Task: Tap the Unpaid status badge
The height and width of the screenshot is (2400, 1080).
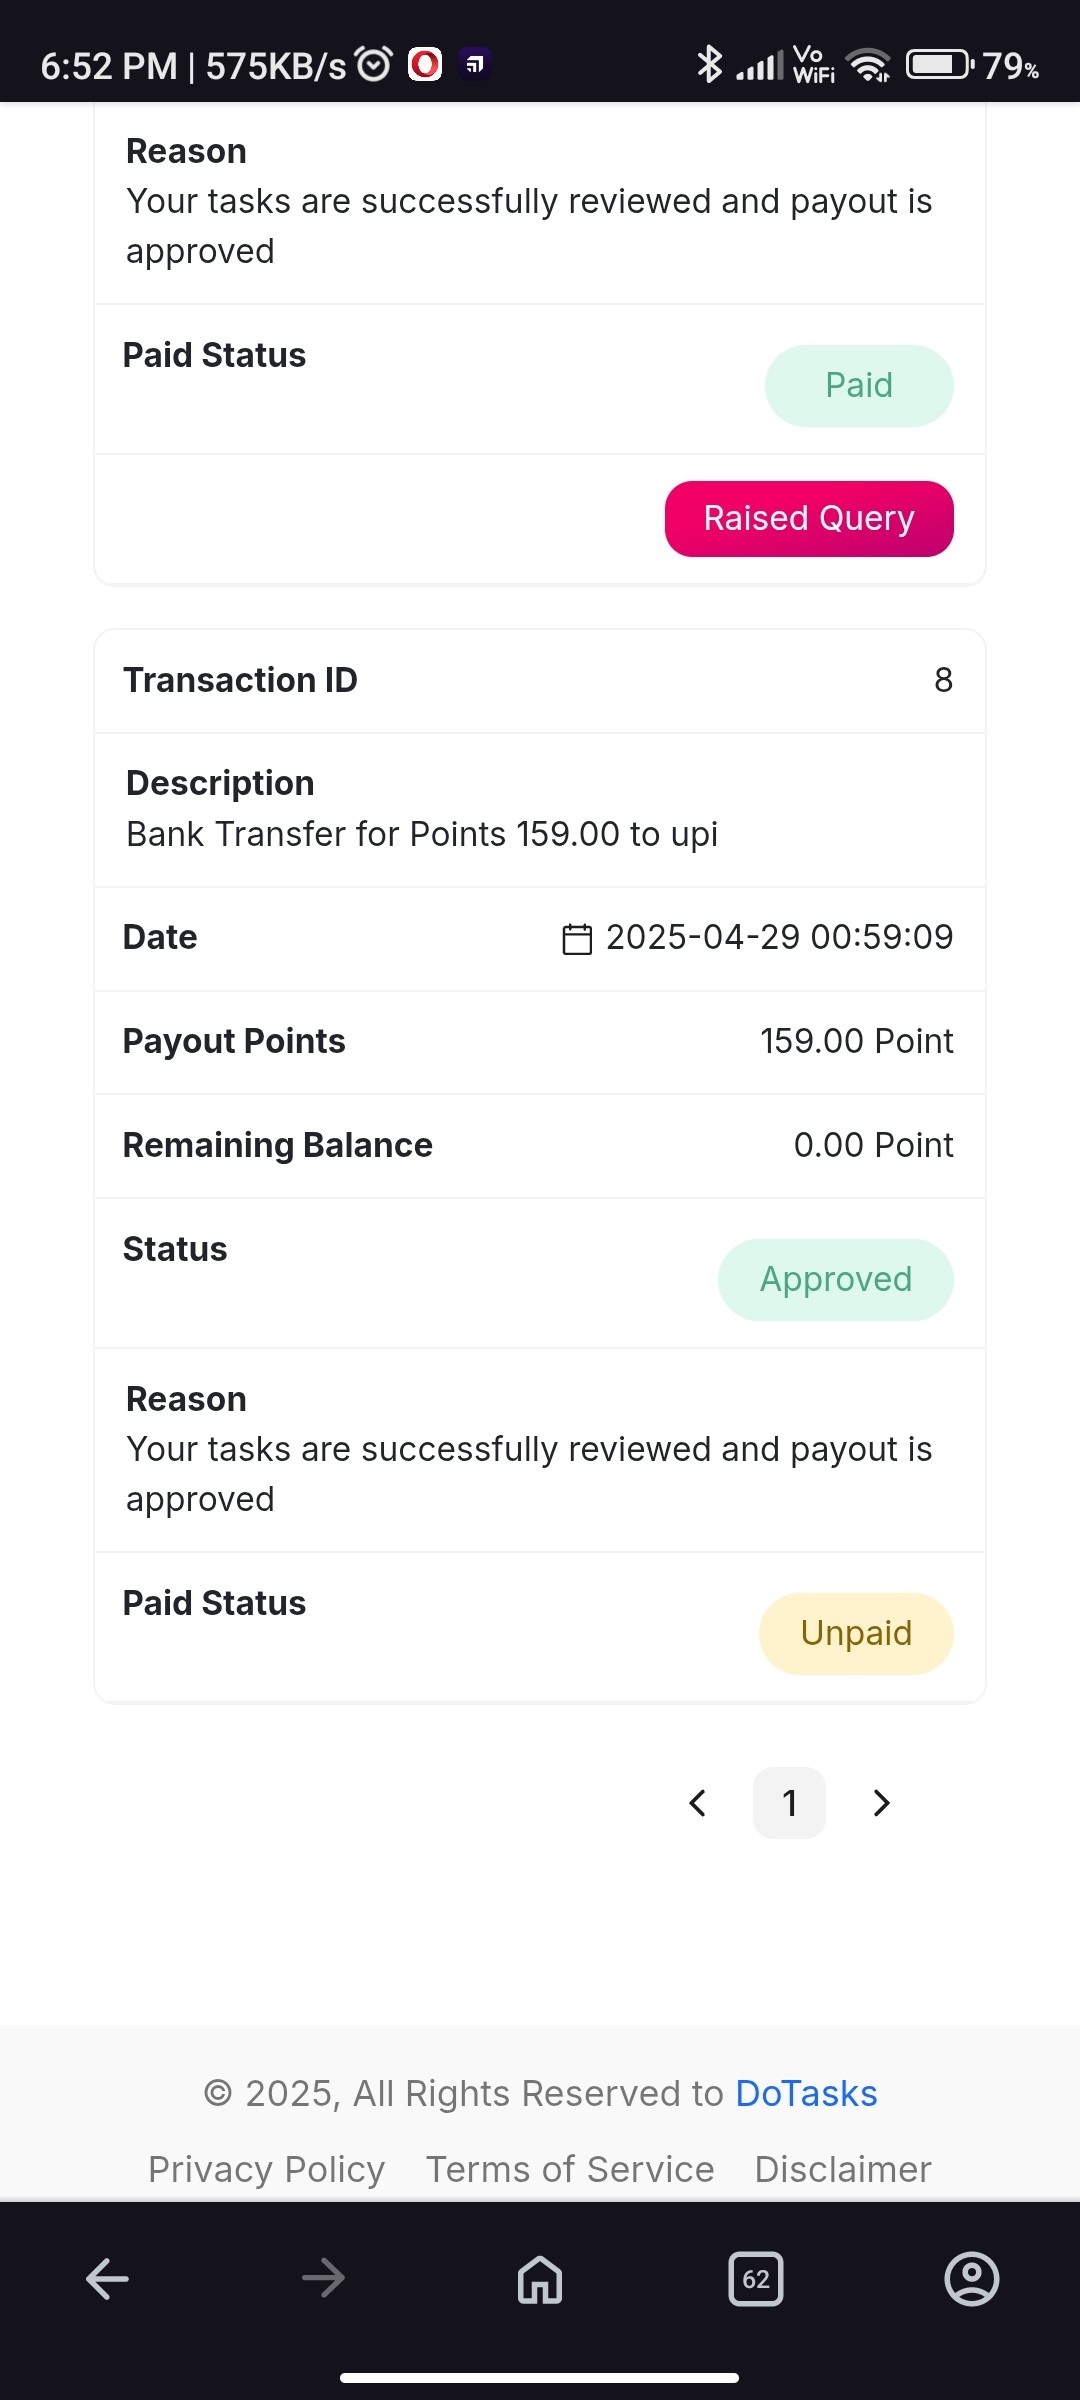Action: coord(856,1633)
